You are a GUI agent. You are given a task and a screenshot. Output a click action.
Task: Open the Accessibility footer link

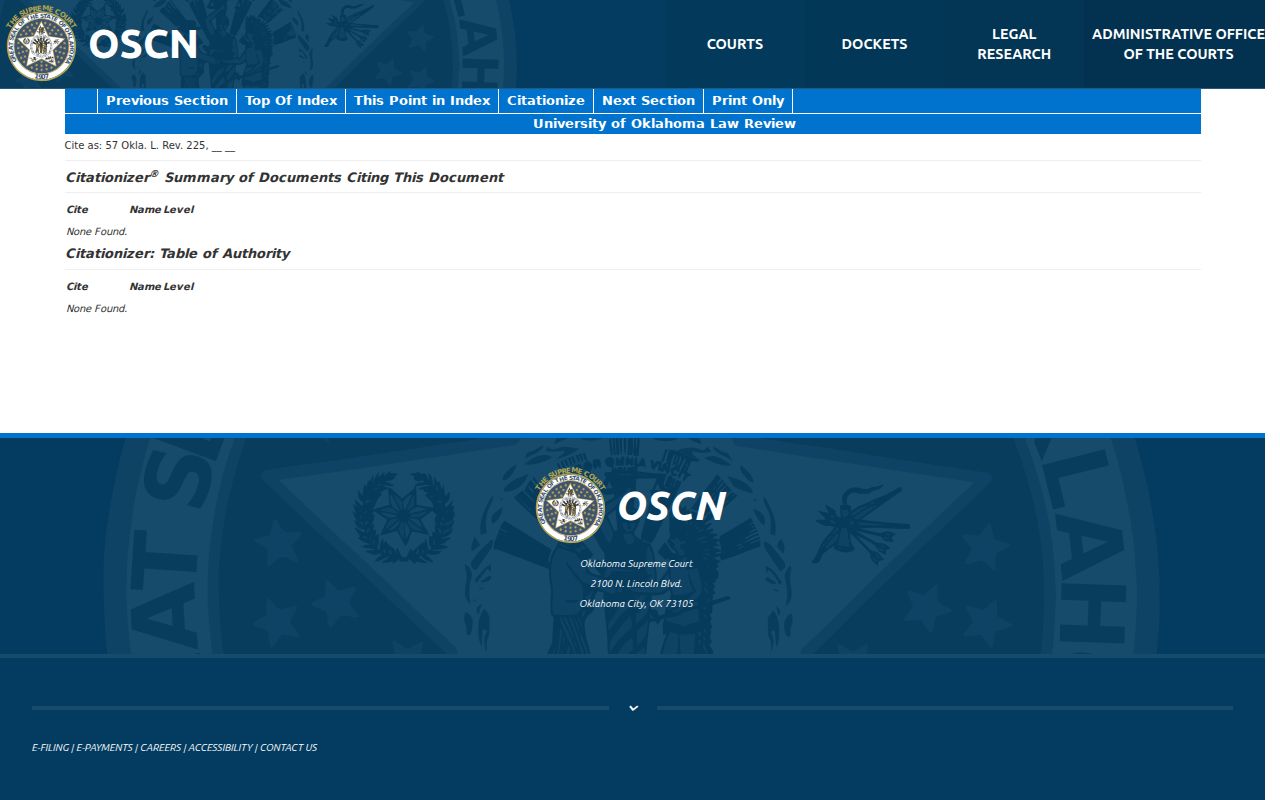click(221, 748)
